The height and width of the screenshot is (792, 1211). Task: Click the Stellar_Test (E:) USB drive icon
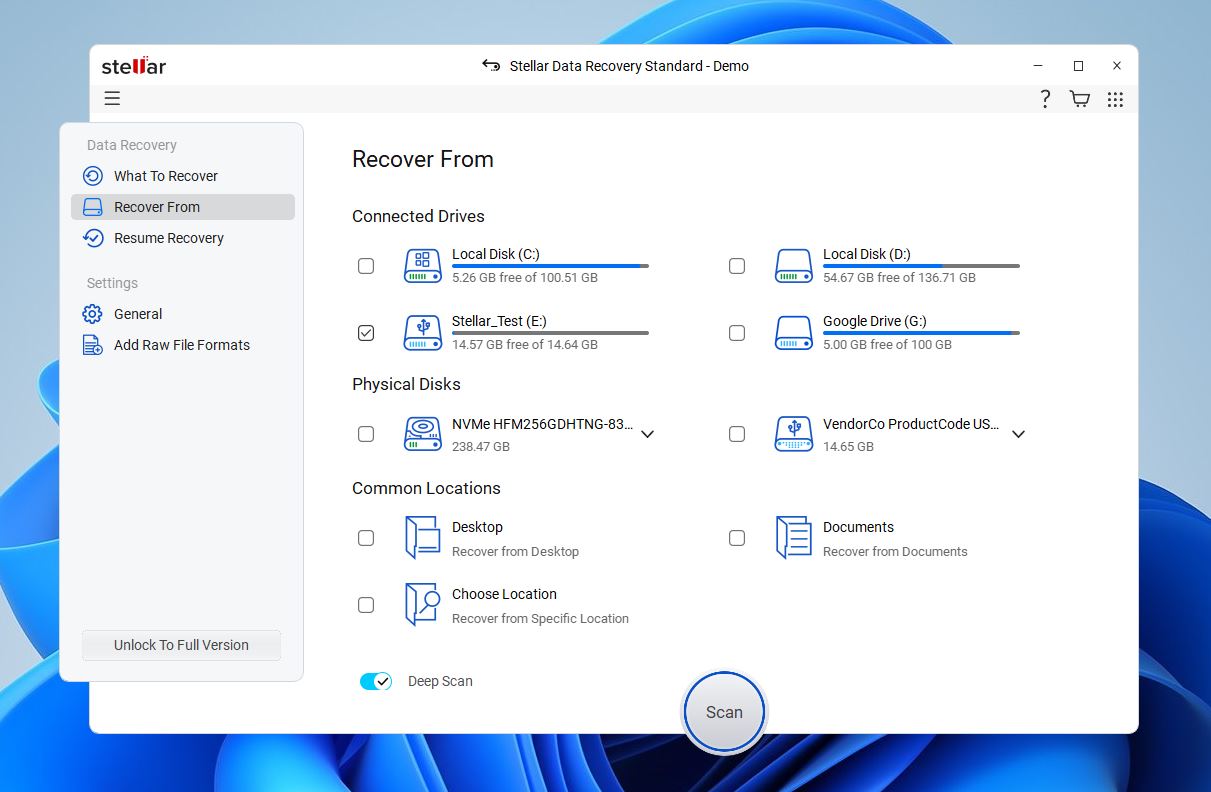point(422,333)
